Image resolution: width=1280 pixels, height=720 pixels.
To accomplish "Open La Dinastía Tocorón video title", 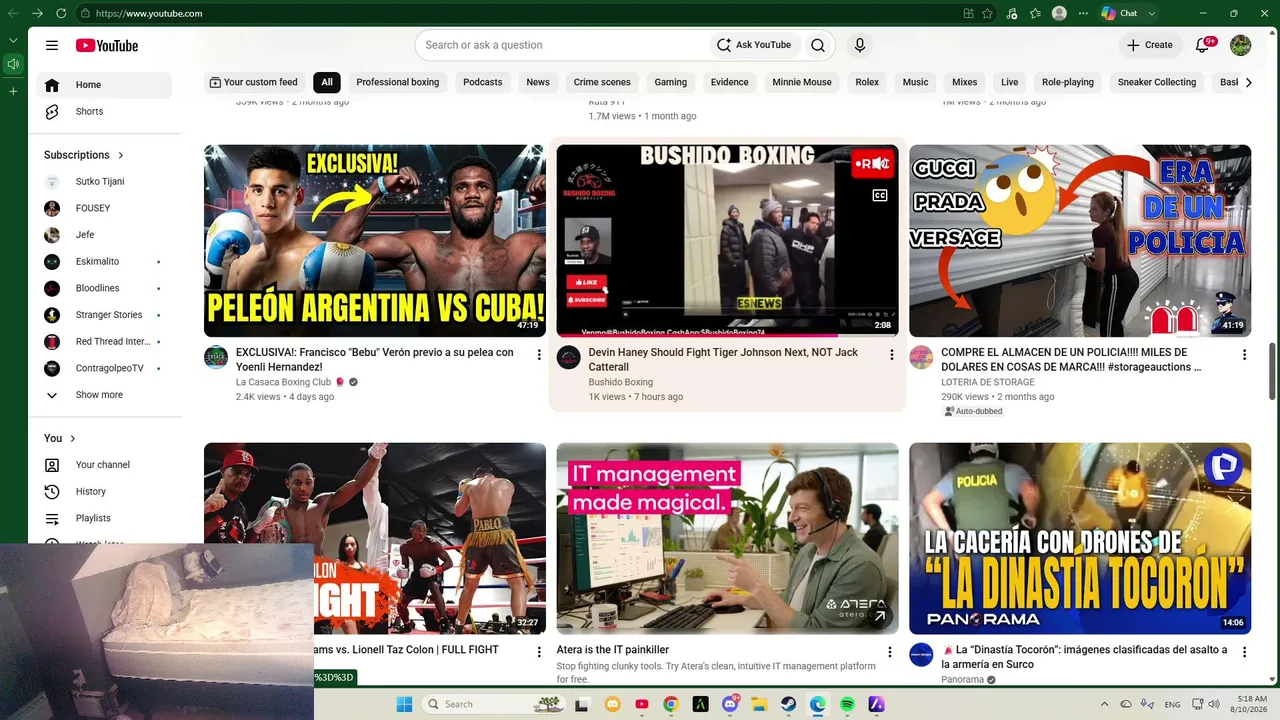I will (x=1084, y=657).
